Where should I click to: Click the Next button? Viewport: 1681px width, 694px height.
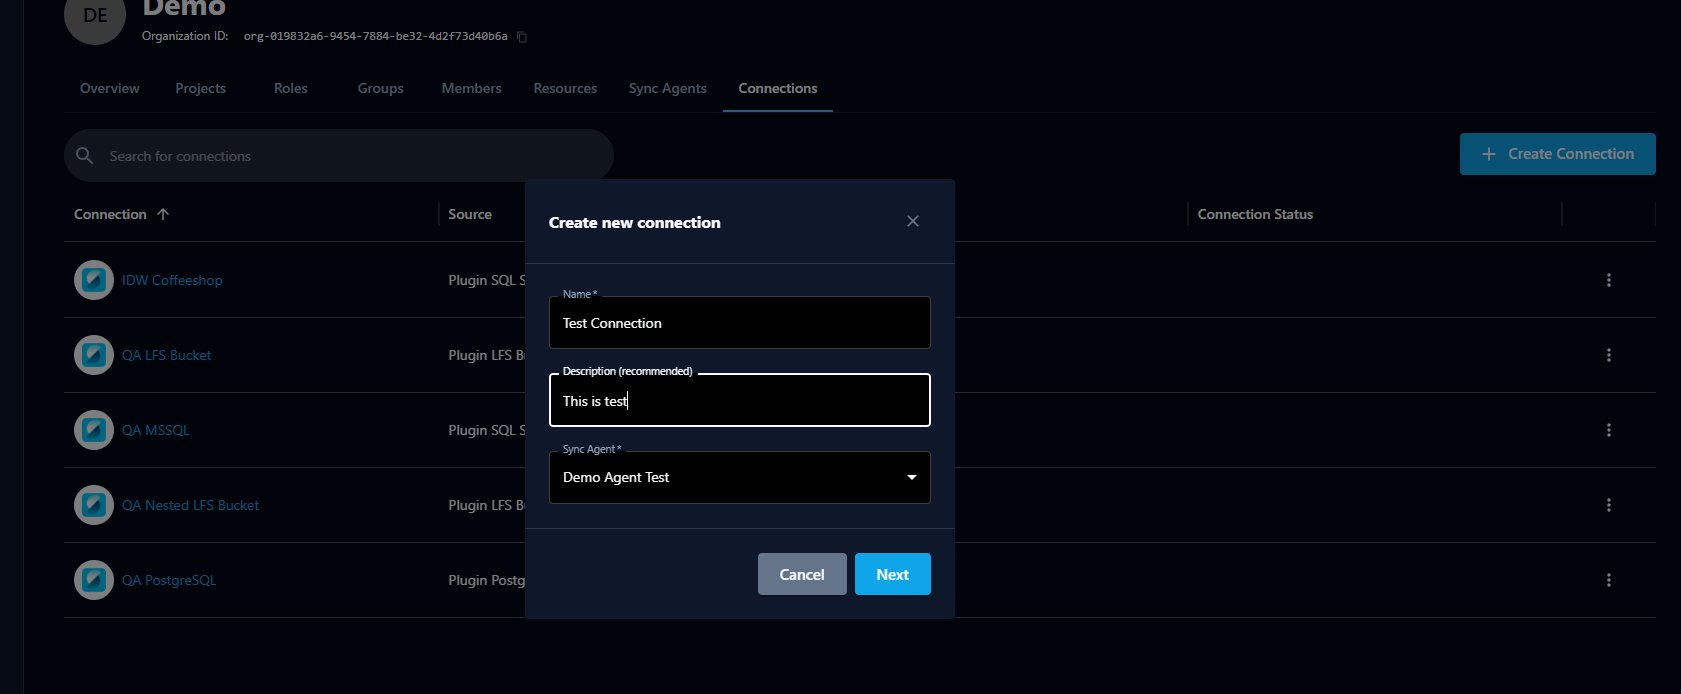pyautogui.click(x=893, y=574)
